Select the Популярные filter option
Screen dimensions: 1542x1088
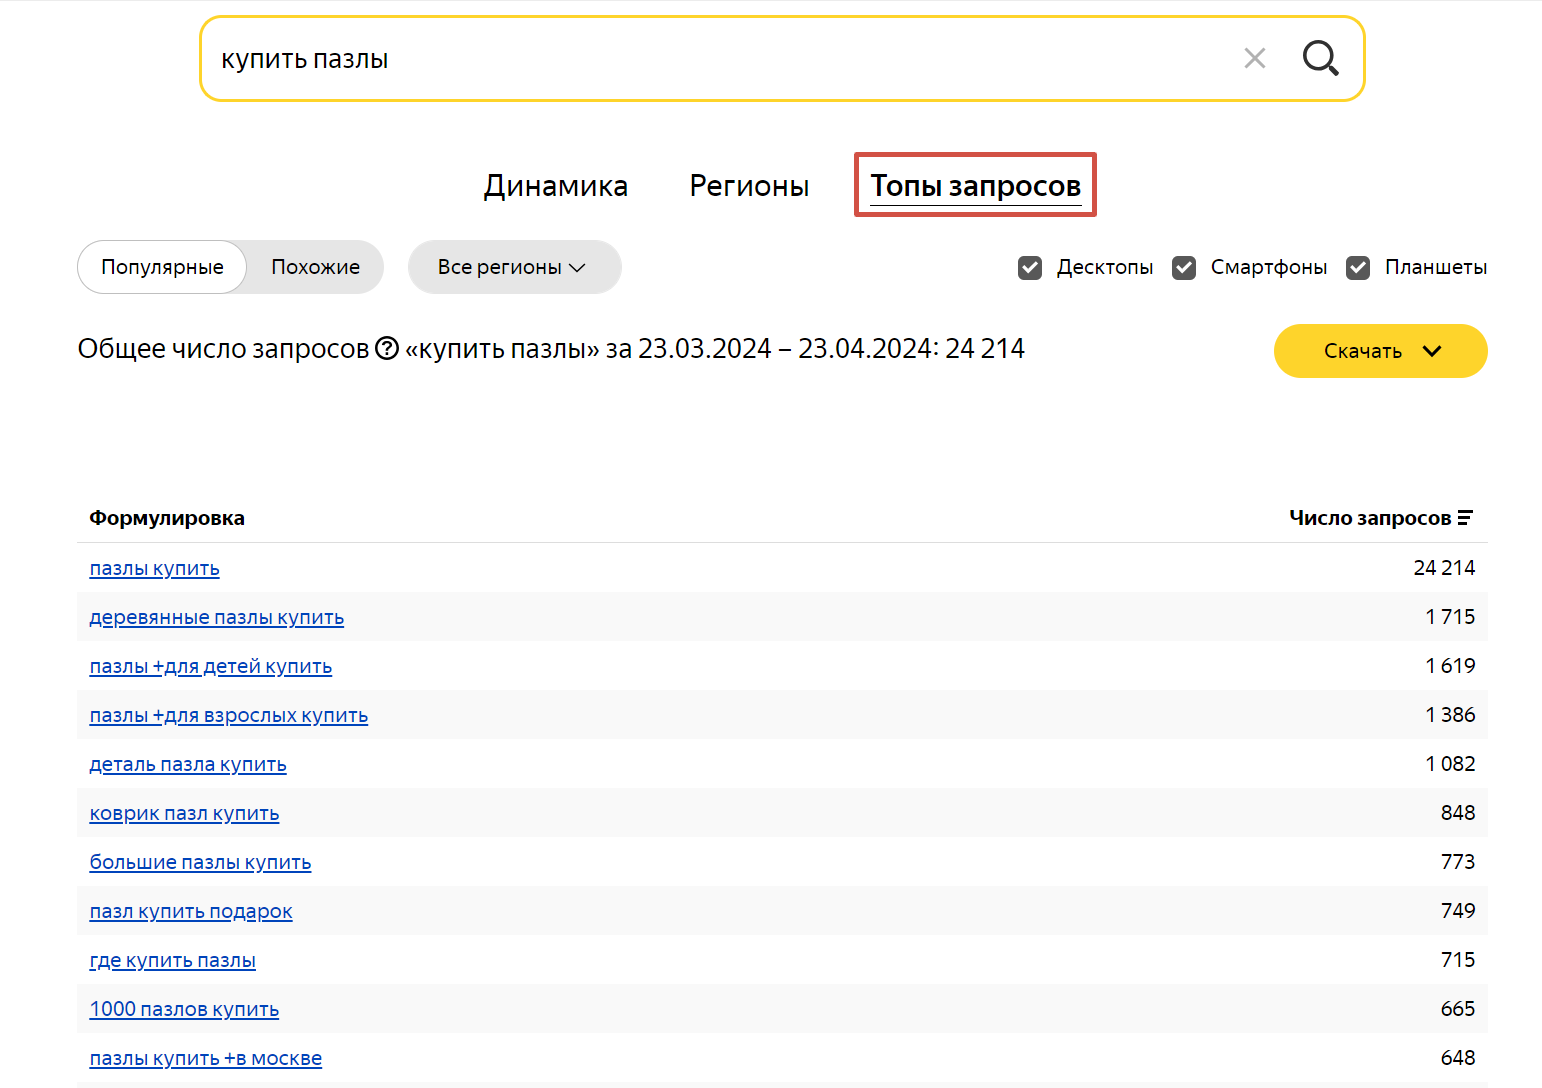[162, 268]
